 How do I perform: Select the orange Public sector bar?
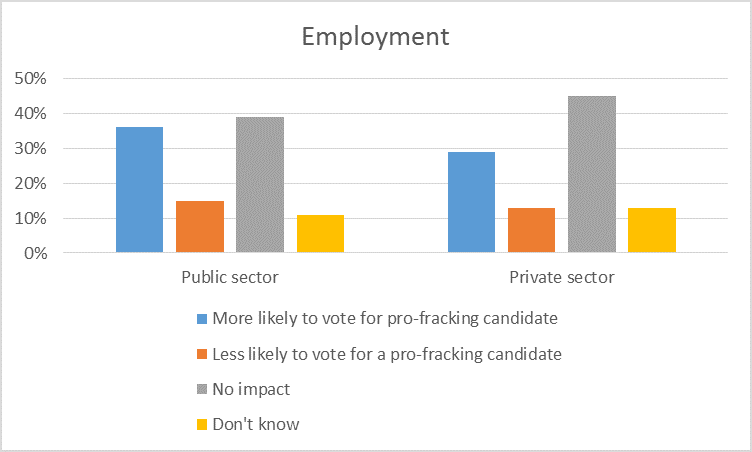coord(199,227)
